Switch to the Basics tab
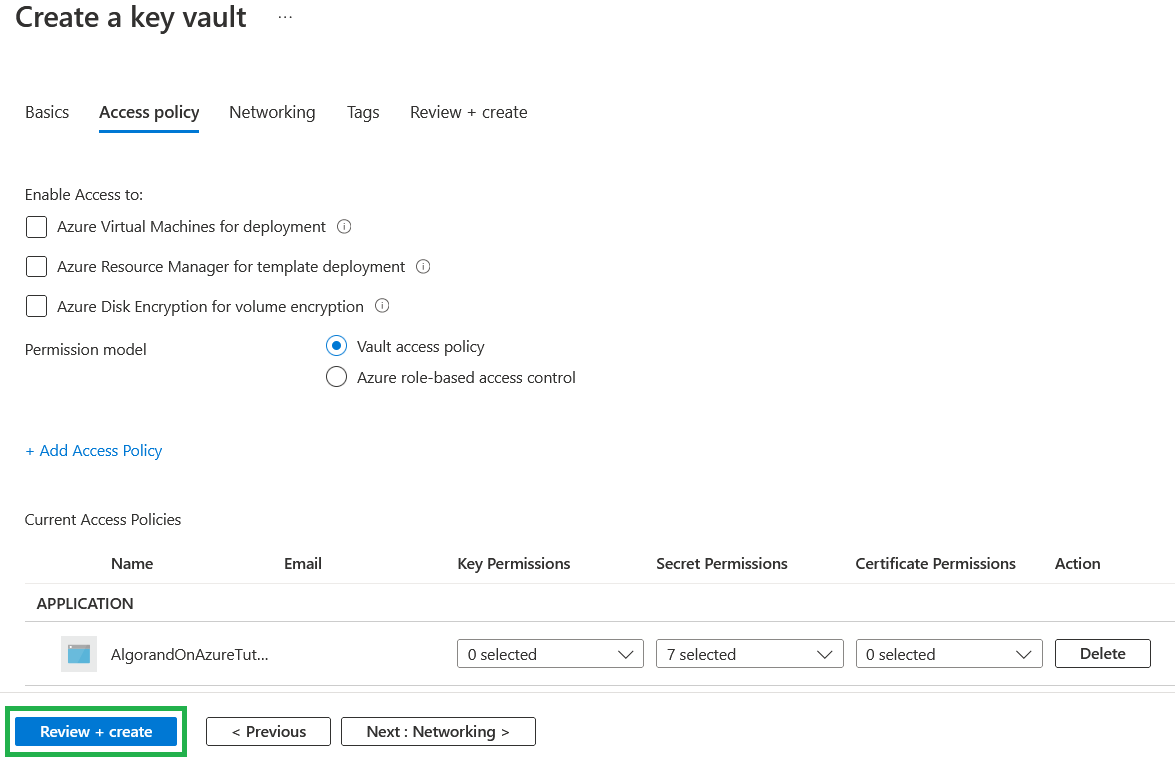 [x=47, y=112]
